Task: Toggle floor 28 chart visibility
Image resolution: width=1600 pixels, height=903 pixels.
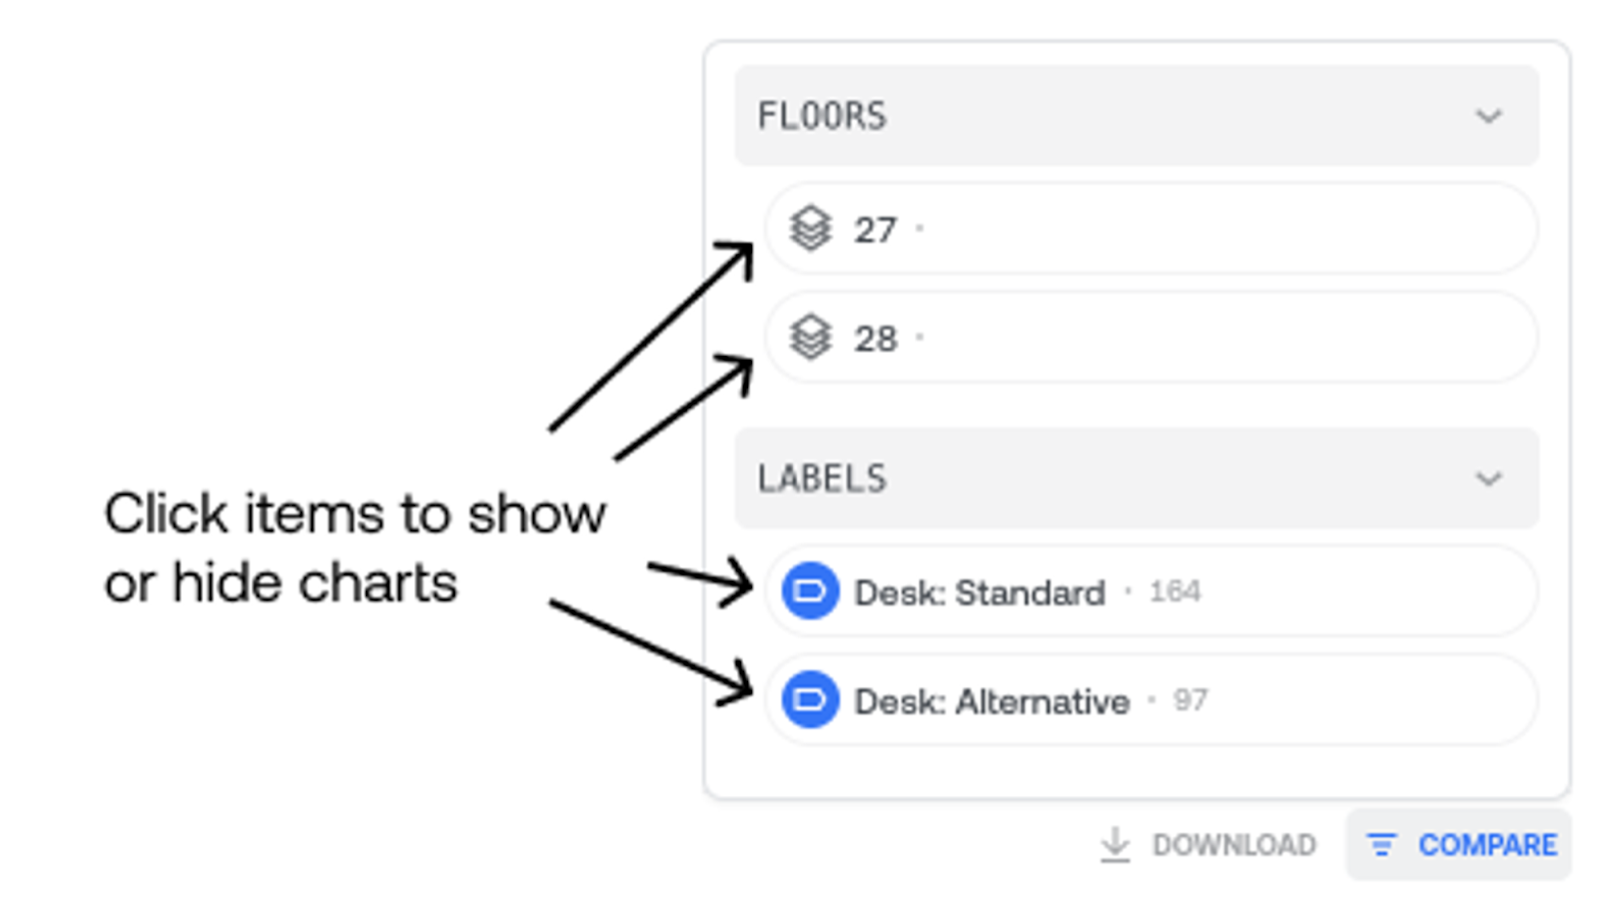Action: click(1151, 337)
